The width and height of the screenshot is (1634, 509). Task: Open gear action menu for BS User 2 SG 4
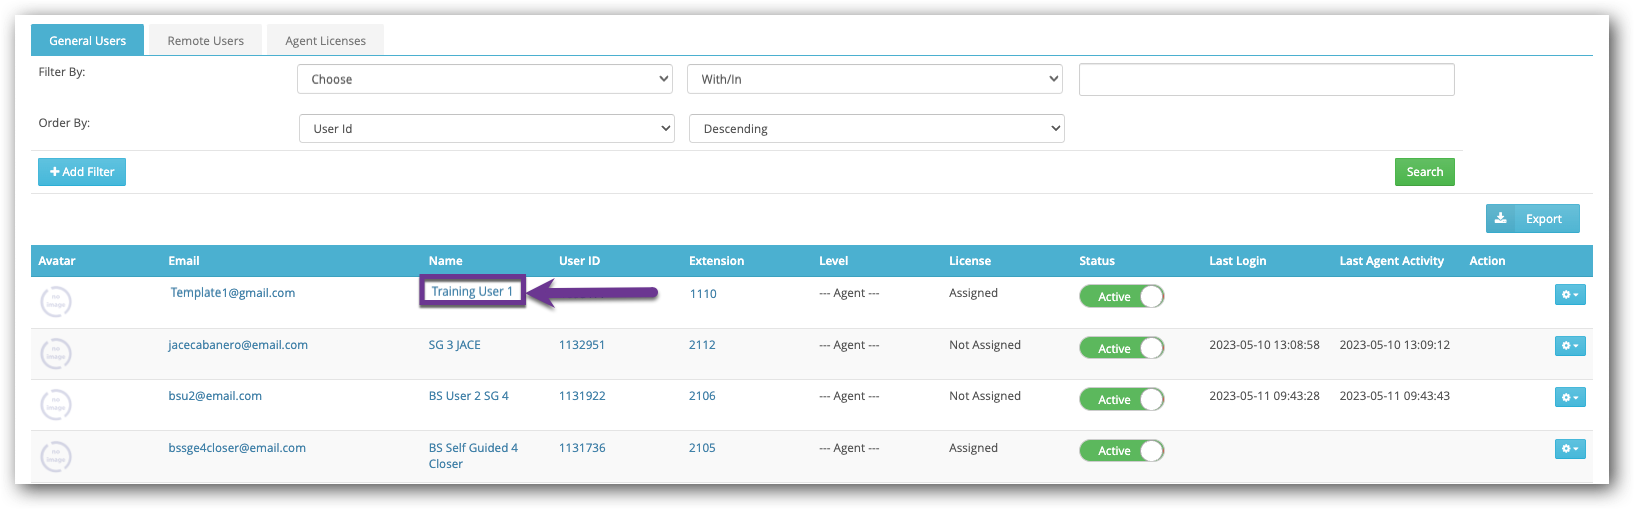1570,398
